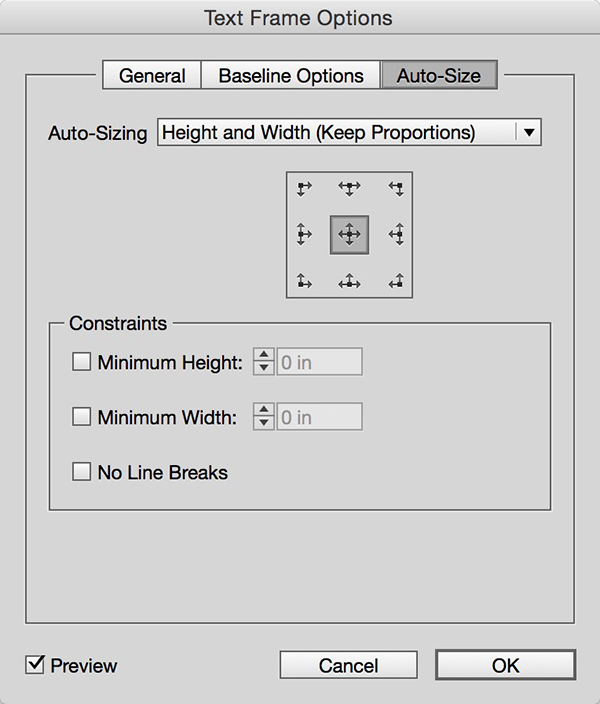Increase Minimum Height with up arrow

[264, 355]
